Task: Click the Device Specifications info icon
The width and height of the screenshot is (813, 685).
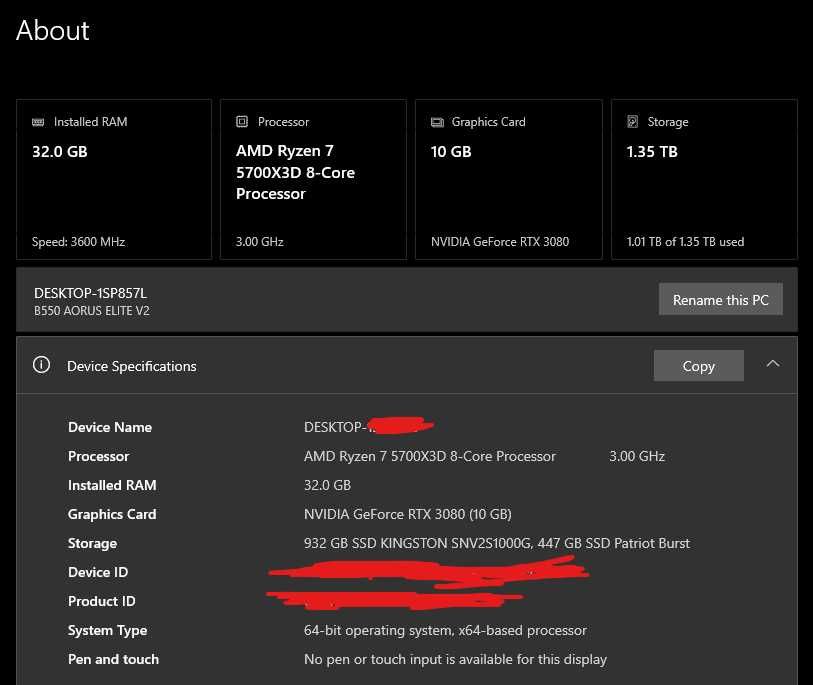Action: coord(41,365)
